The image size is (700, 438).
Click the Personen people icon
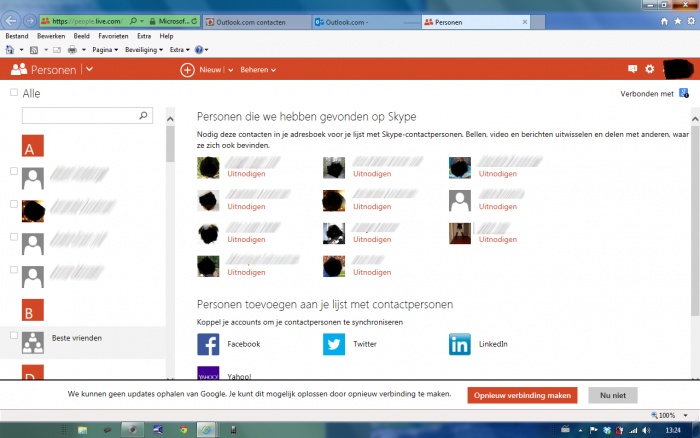(x=19, y=69)
